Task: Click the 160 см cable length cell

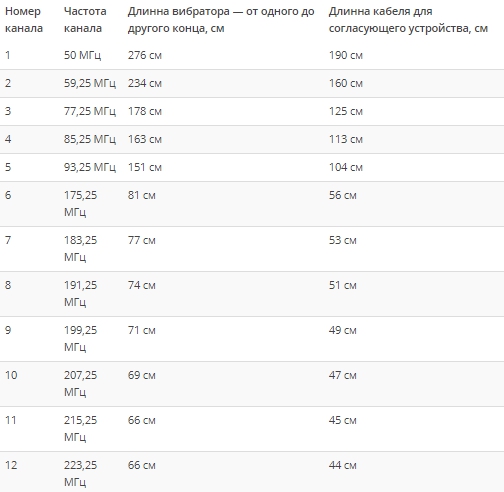Action: pyautogui.click(x=346, y=83)
